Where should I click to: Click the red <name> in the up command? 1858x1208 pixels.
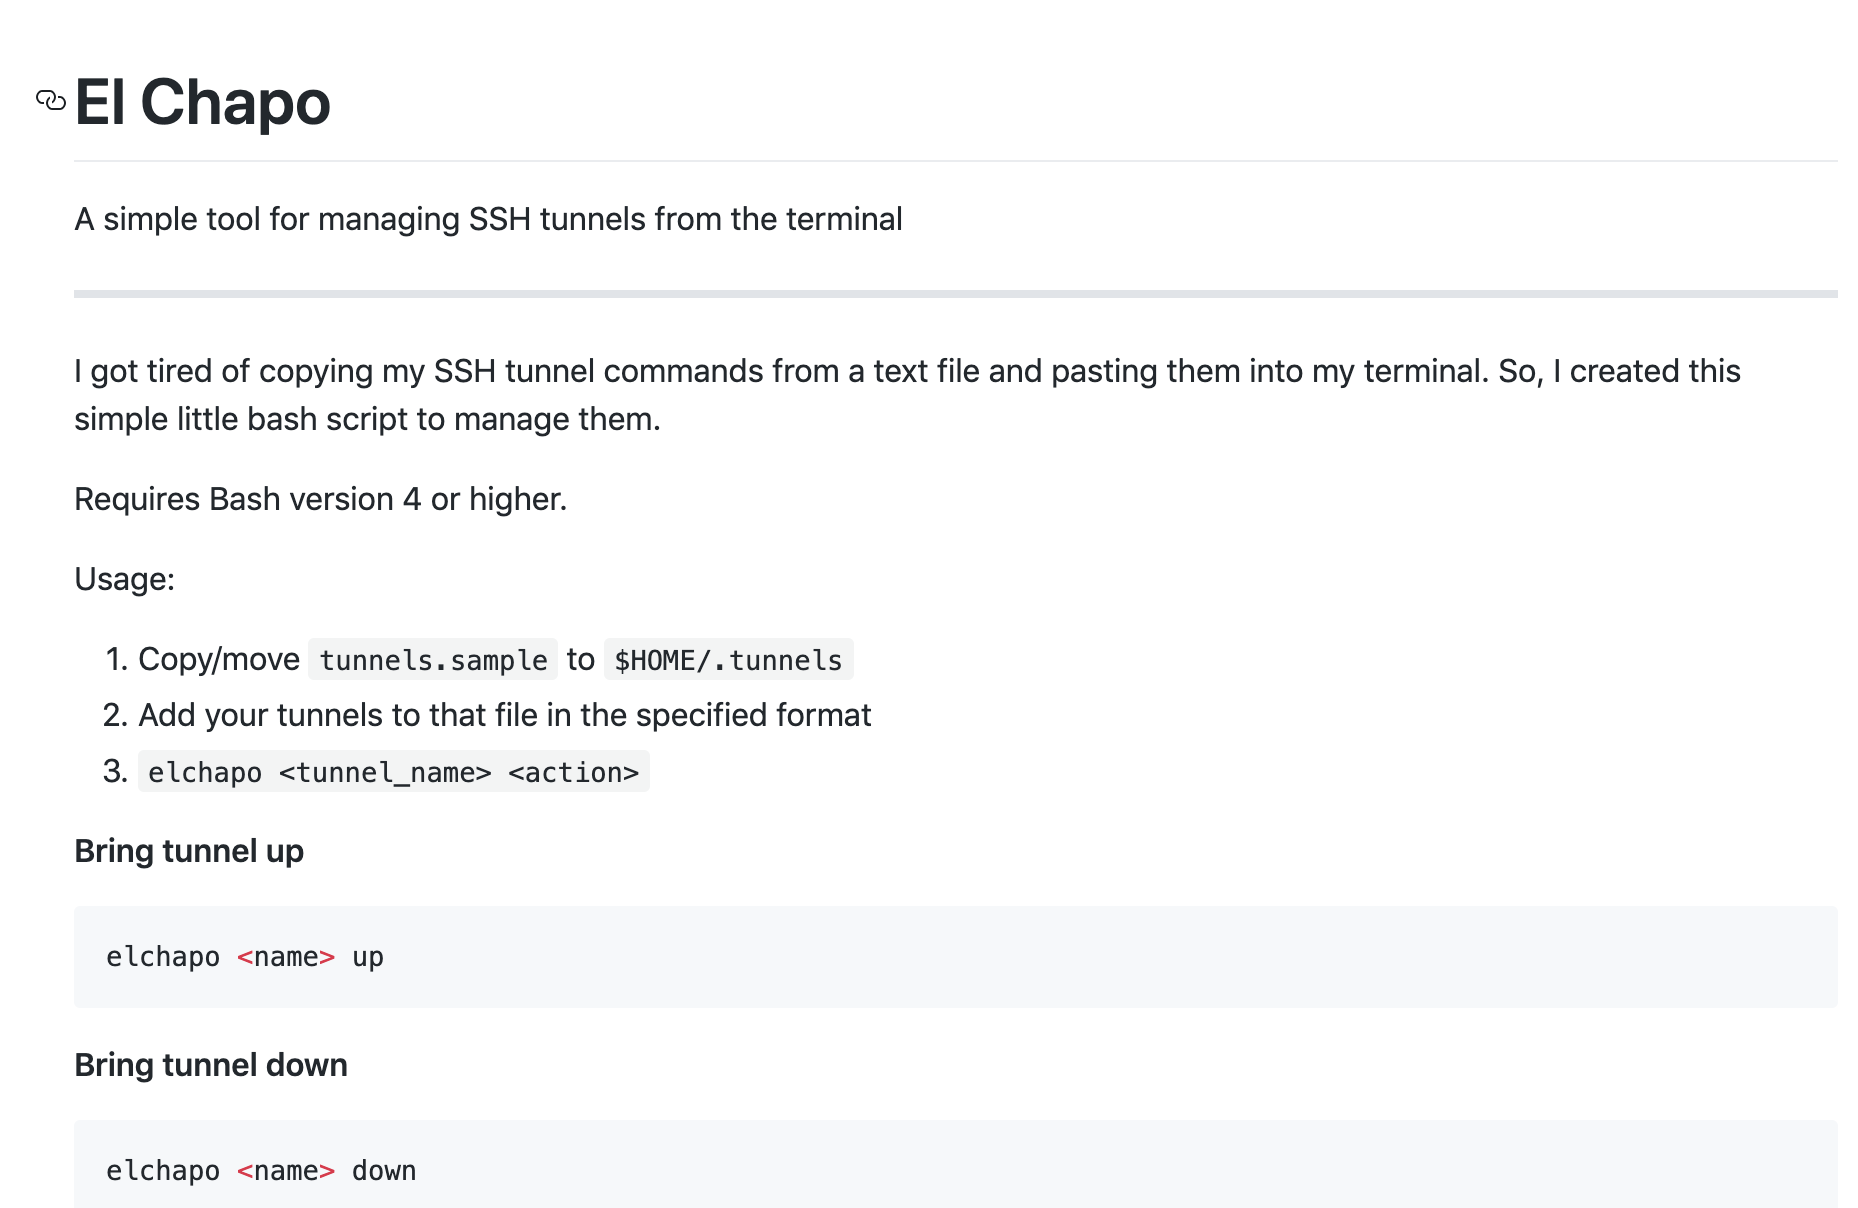[x=286, y=957]
